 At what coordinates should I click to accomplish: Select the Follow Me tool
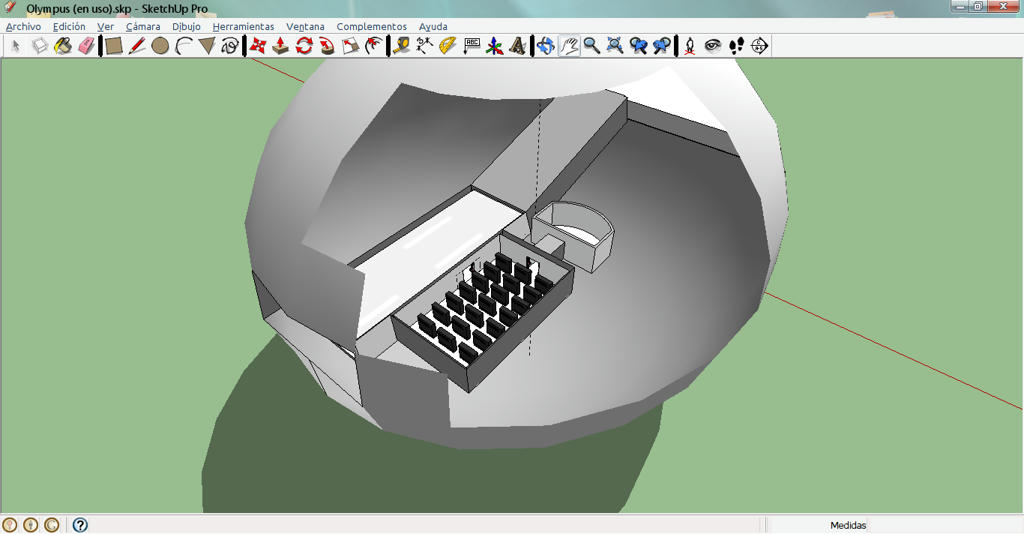pos(327,46)
